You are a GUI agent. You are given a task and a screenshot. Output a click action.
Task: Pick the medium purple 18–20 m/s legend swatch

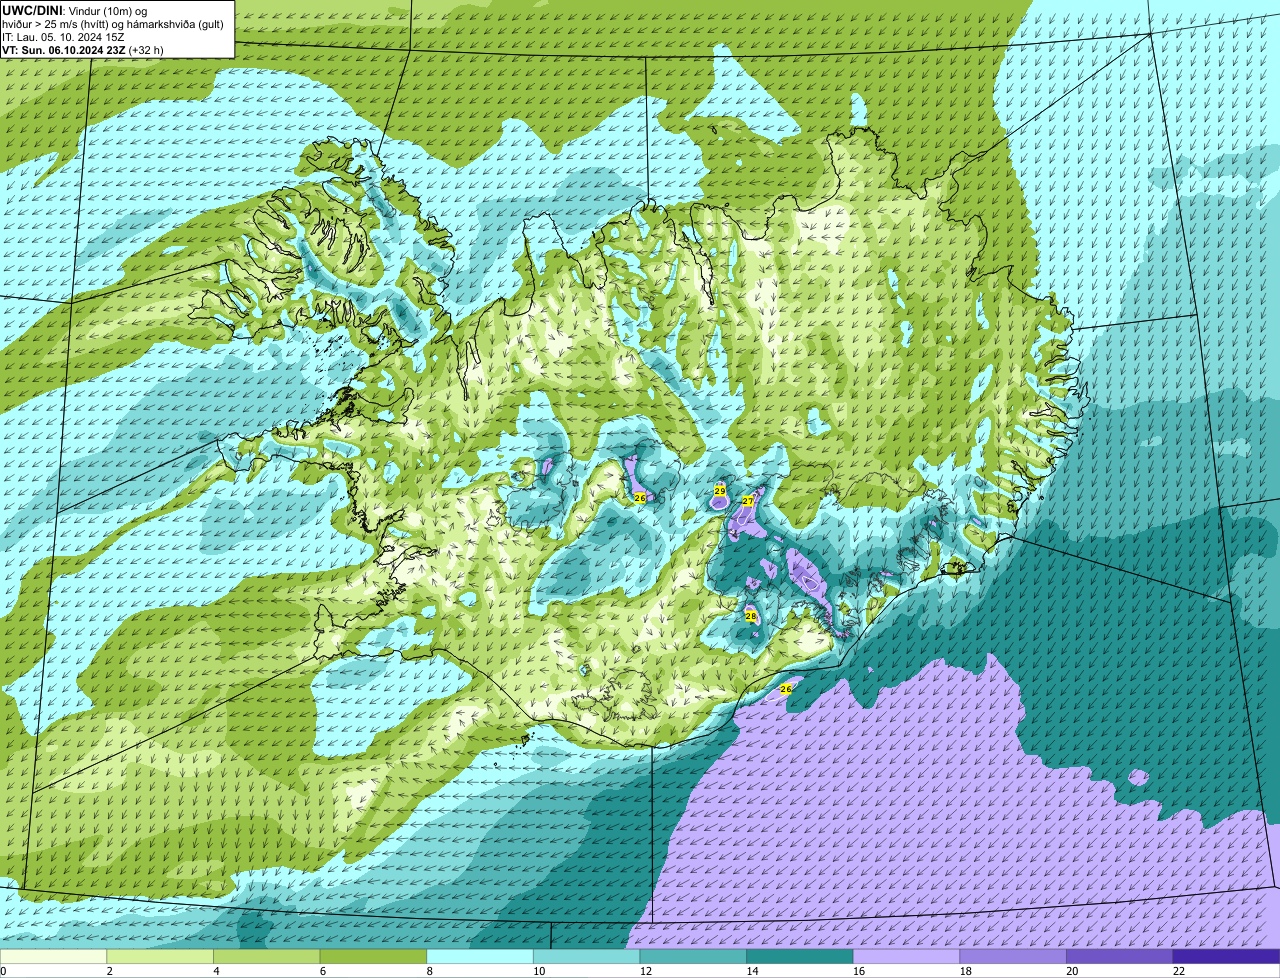click(x=1013, y=956)
